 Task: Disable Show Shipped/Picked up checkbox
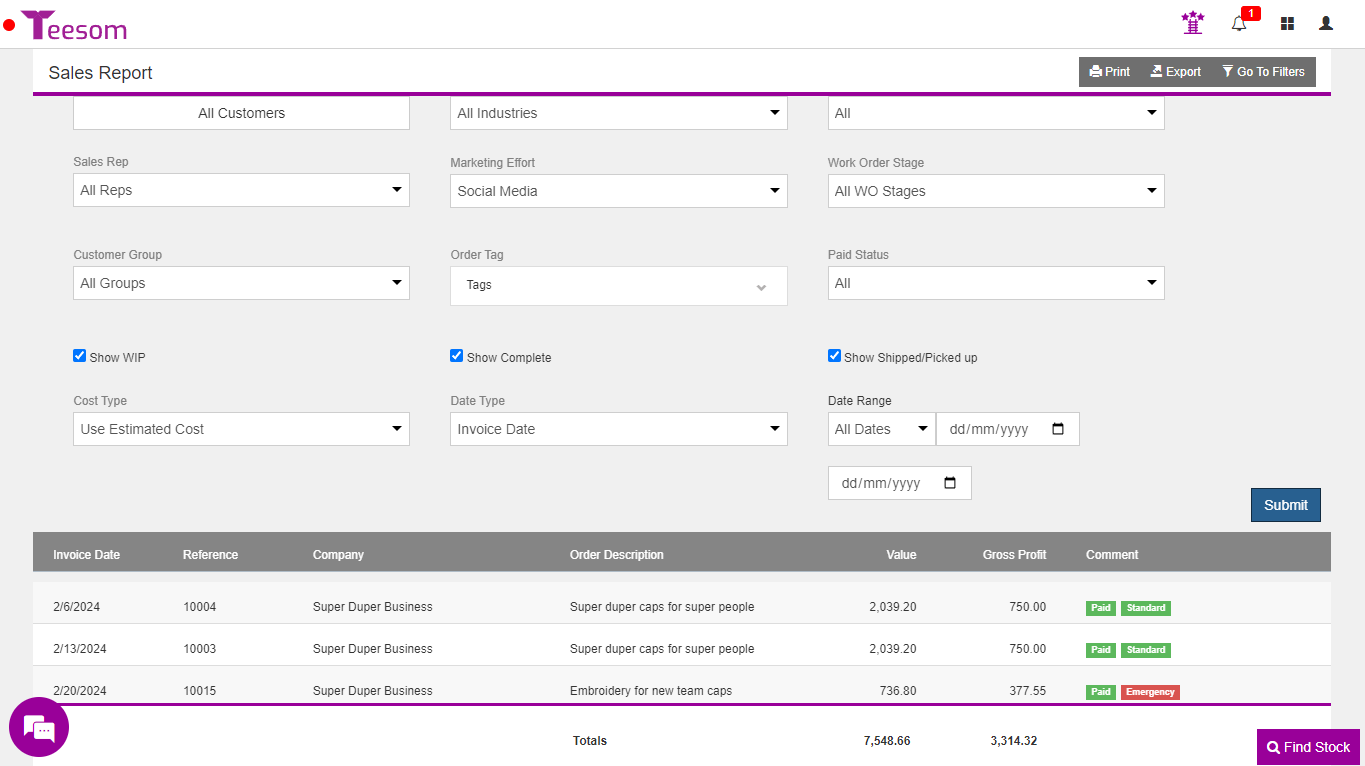click(834, 356)
